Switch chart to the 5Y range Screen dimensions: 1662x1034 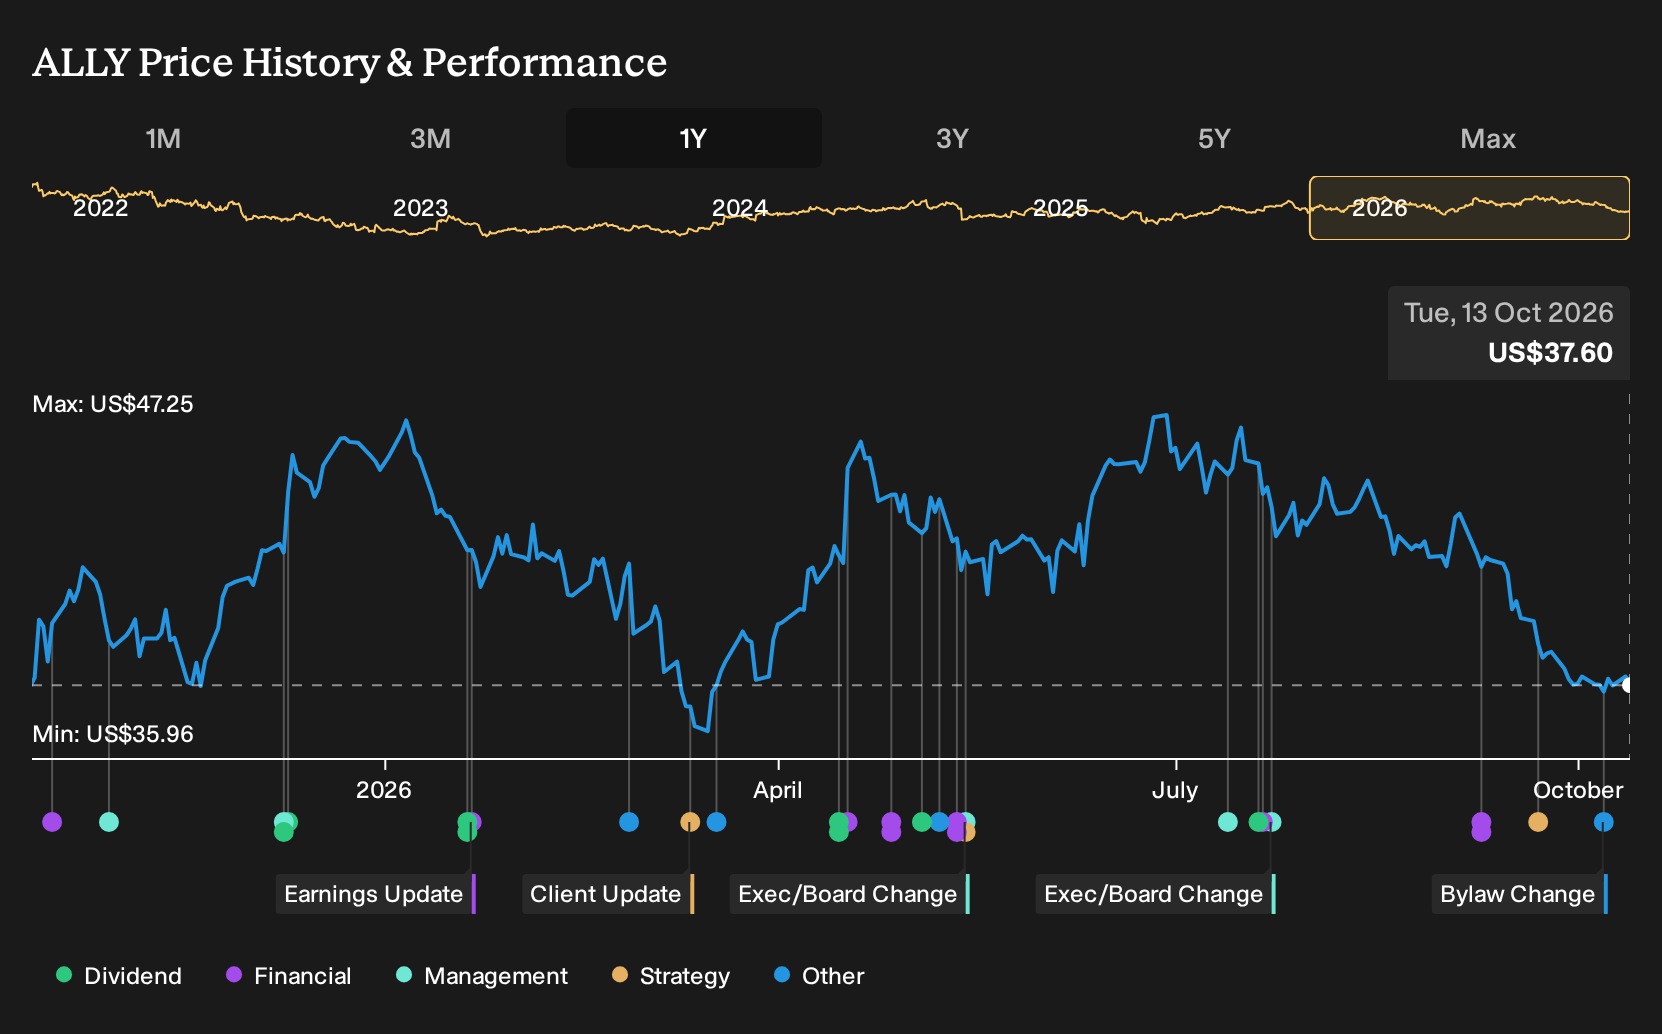tap(1214, 139)
